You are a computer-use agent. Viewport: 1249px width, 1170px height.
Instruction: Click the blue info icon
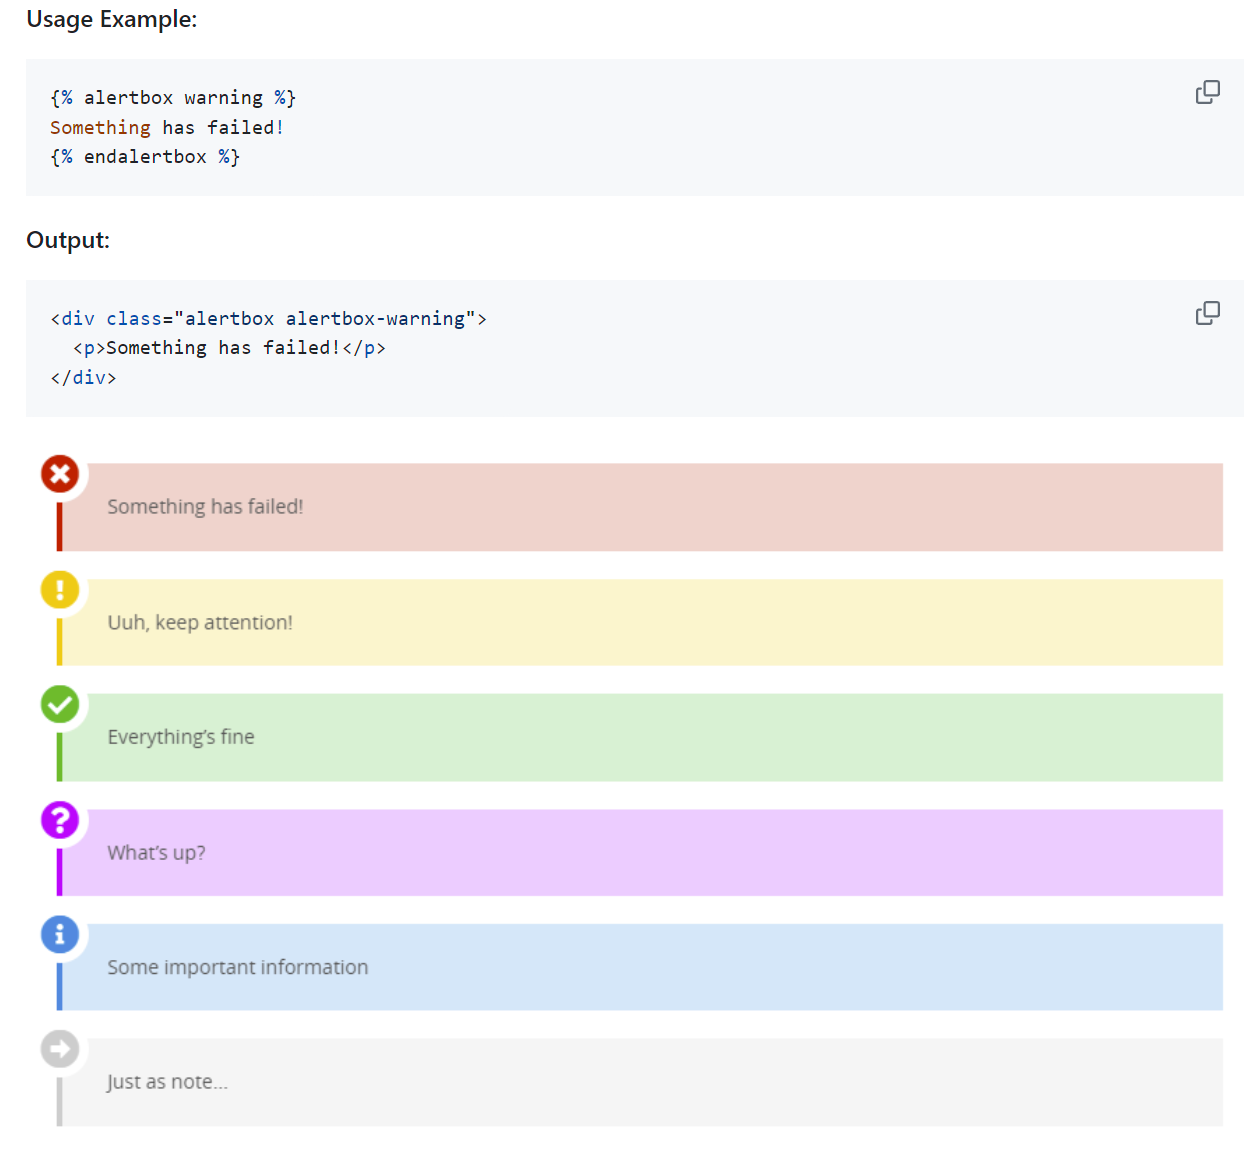(x=60, y=934)
